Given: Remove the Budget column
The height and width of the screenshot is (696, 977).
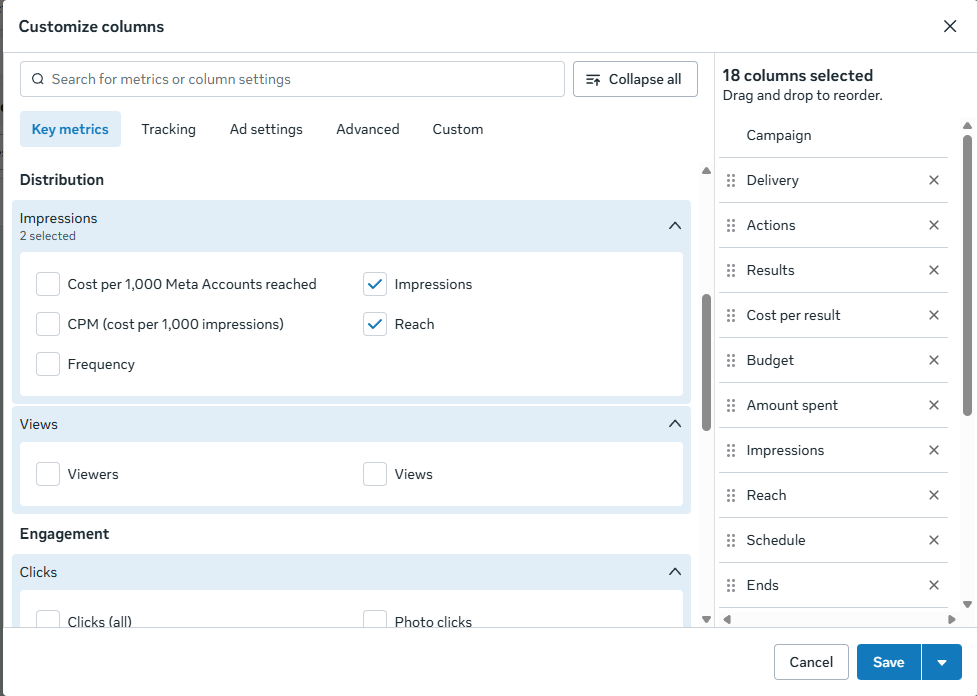Looking at the screenshot, I should coord(933,360).
